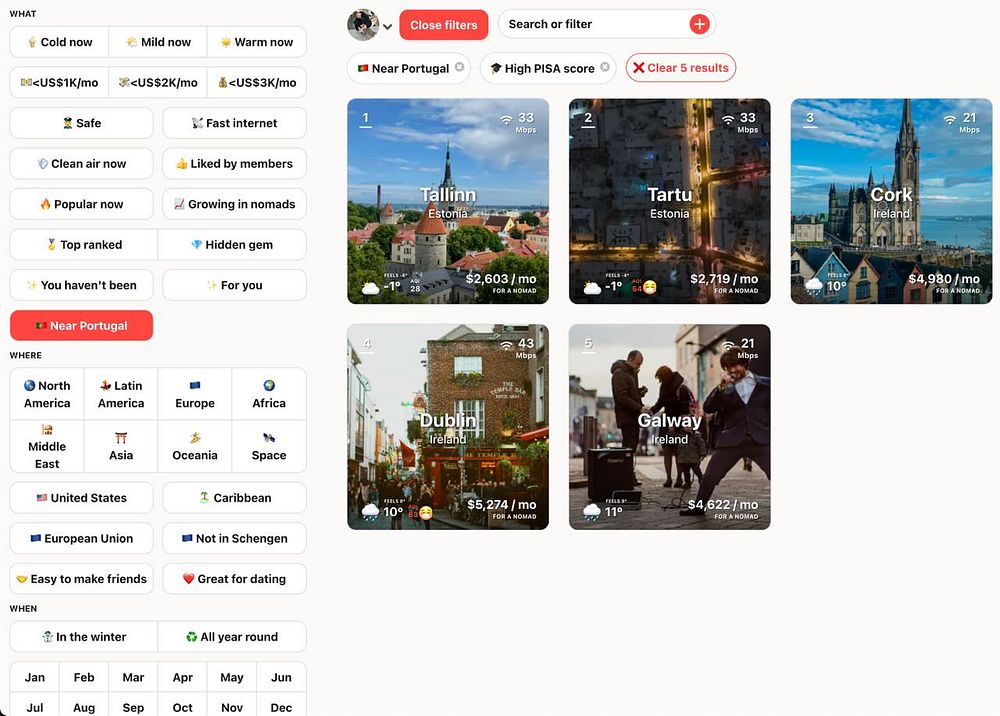Select the Hidden gem filter

click(232, 245)
